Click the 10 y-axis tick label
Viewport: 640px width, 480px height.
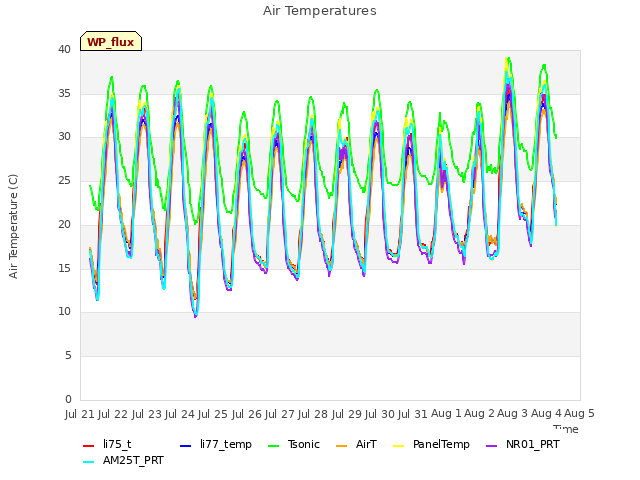pos(64,312)
